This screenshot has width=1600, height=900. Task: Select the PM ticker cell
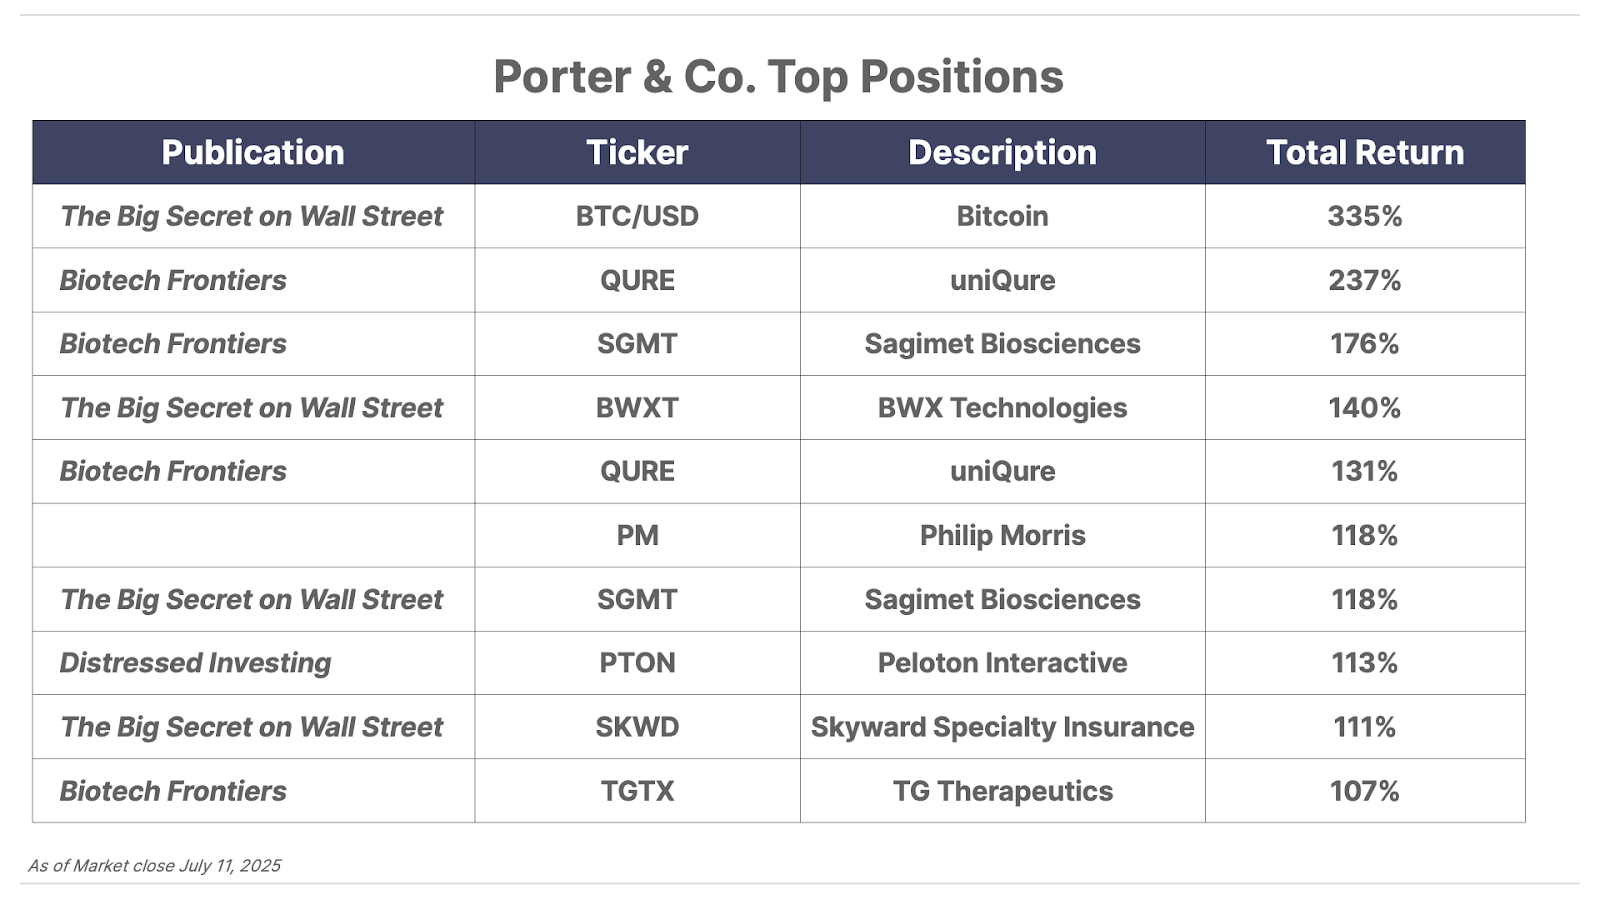click(637, 535)
